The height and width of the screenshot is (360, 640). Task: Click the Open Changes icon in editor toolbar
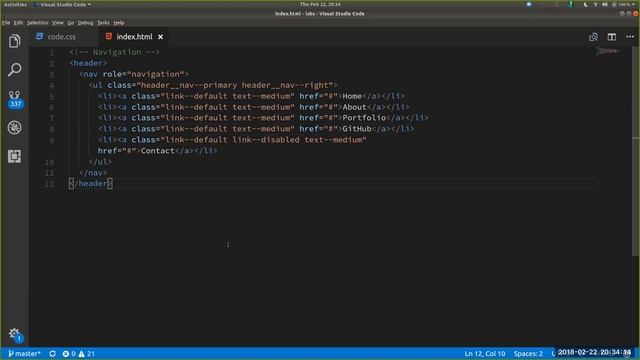[593, 37]
